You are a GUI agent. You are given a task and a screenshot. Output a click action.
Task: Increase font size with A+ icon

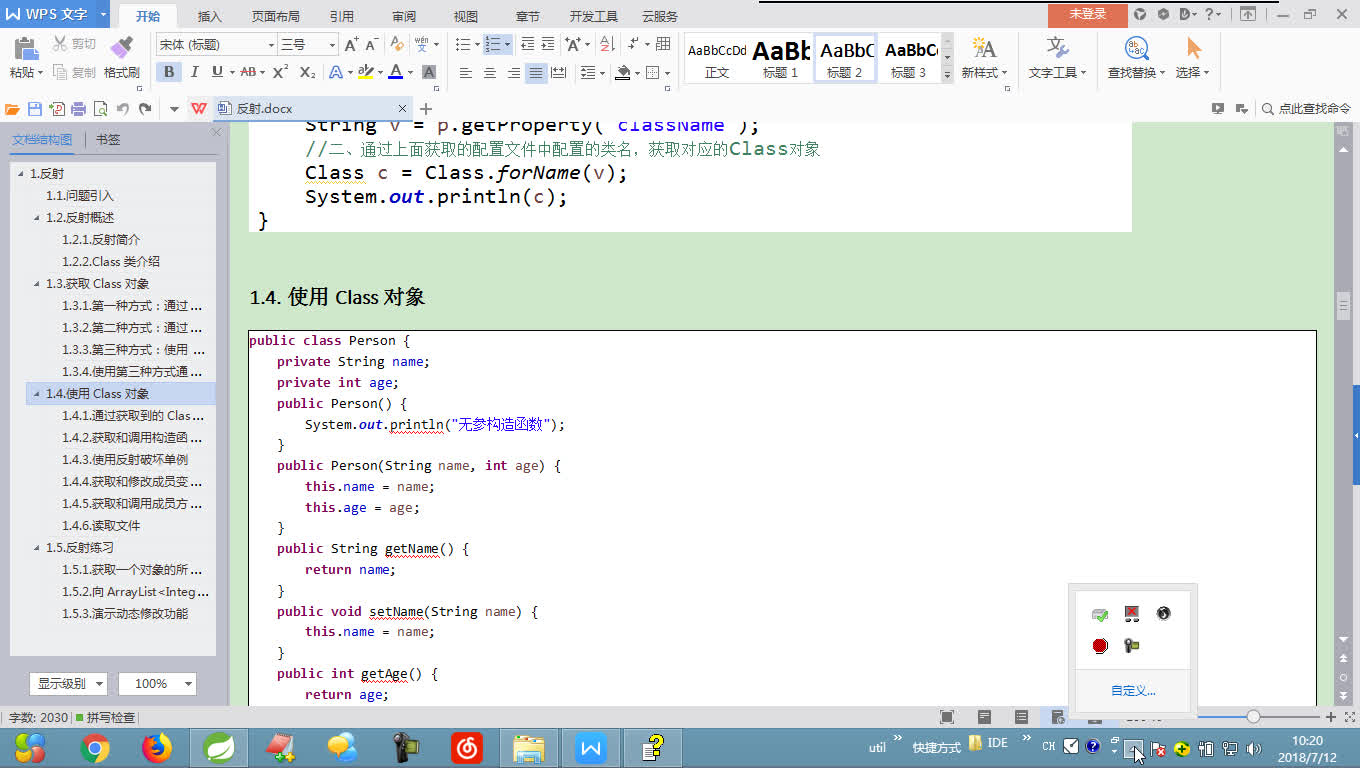coord(351,45)
